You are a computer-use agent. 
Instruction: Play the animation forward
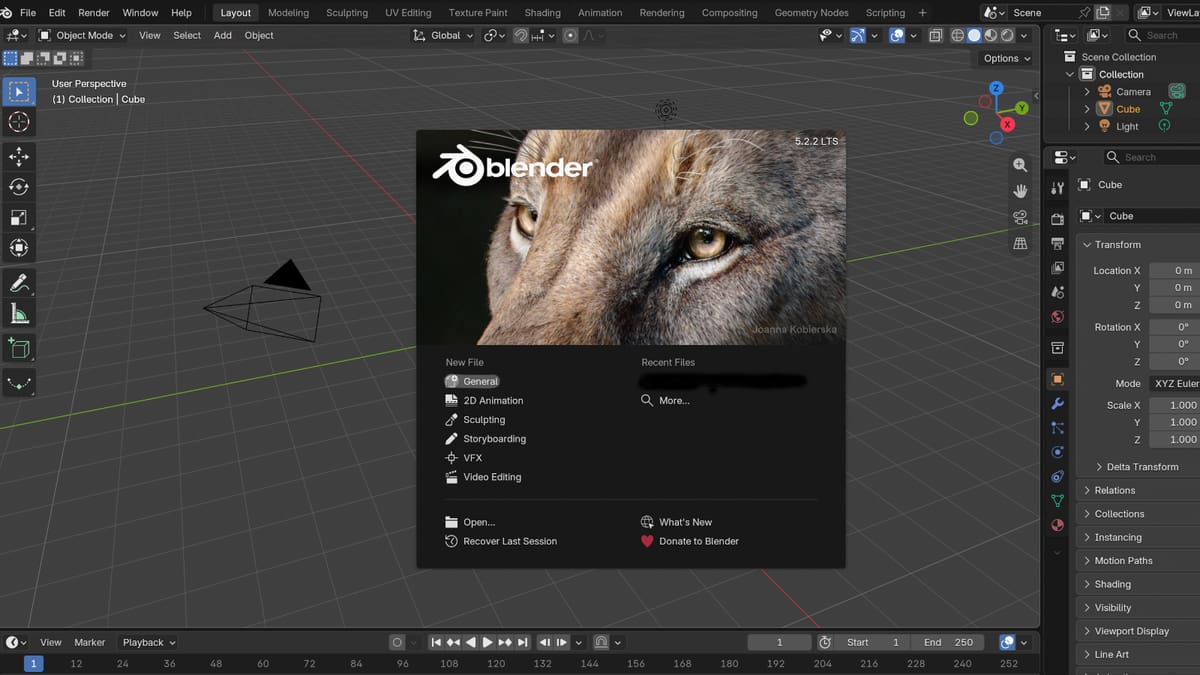[487, 642]
